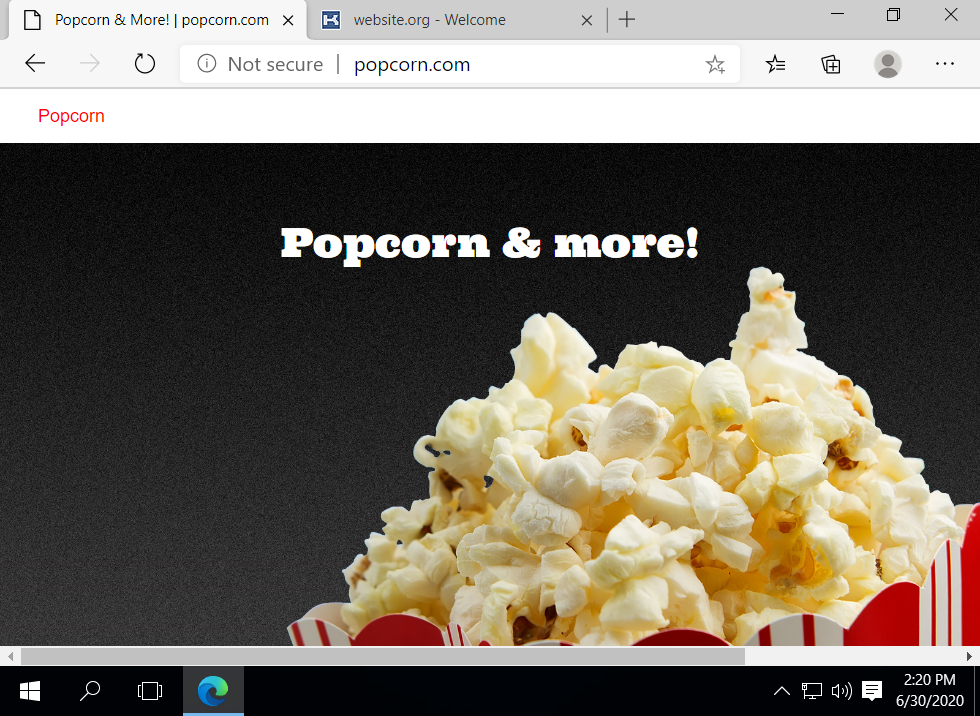Open the red Popcorn link
980x716 pixels.
(71, 116)
